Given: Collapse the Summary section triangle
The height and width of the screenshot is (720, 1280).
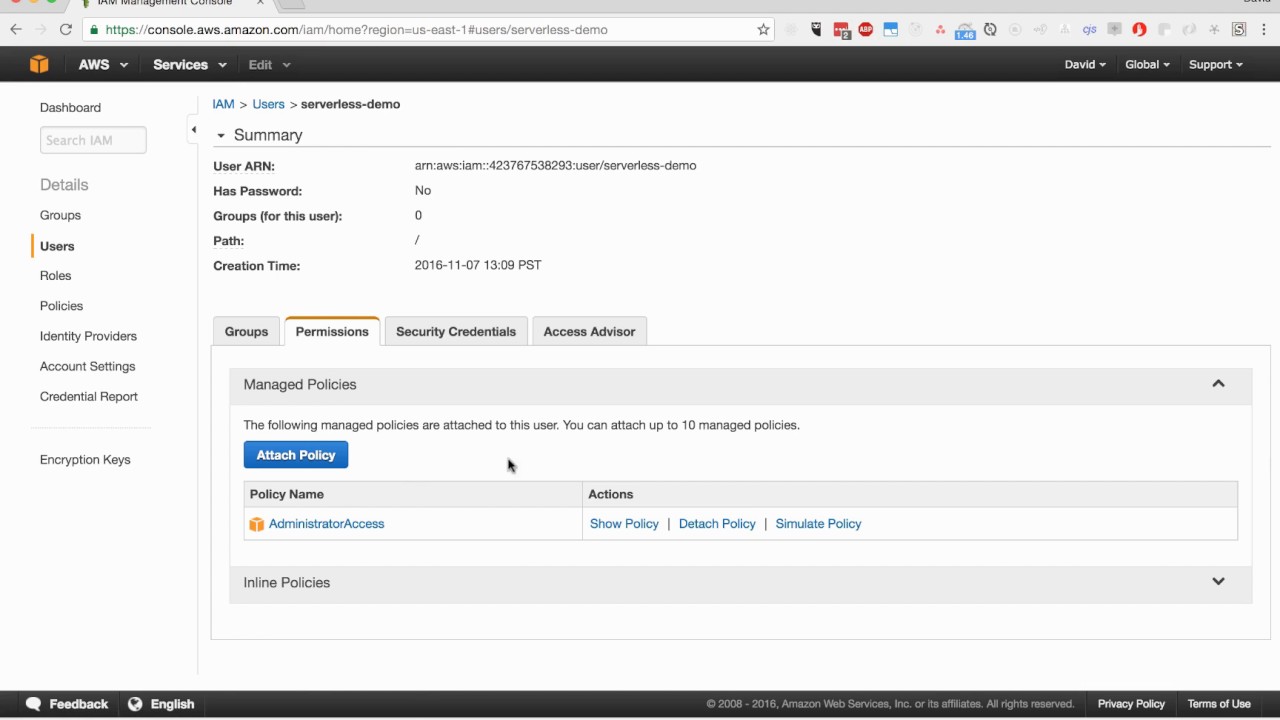Looking at the screenshot, I should (x=220, y=135).
